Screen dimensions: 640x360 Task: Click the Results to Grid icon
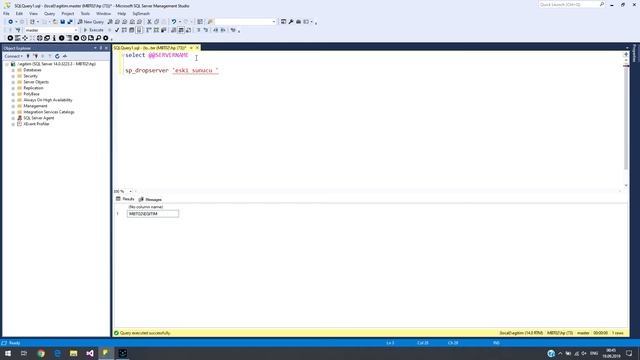click(181, 30)
